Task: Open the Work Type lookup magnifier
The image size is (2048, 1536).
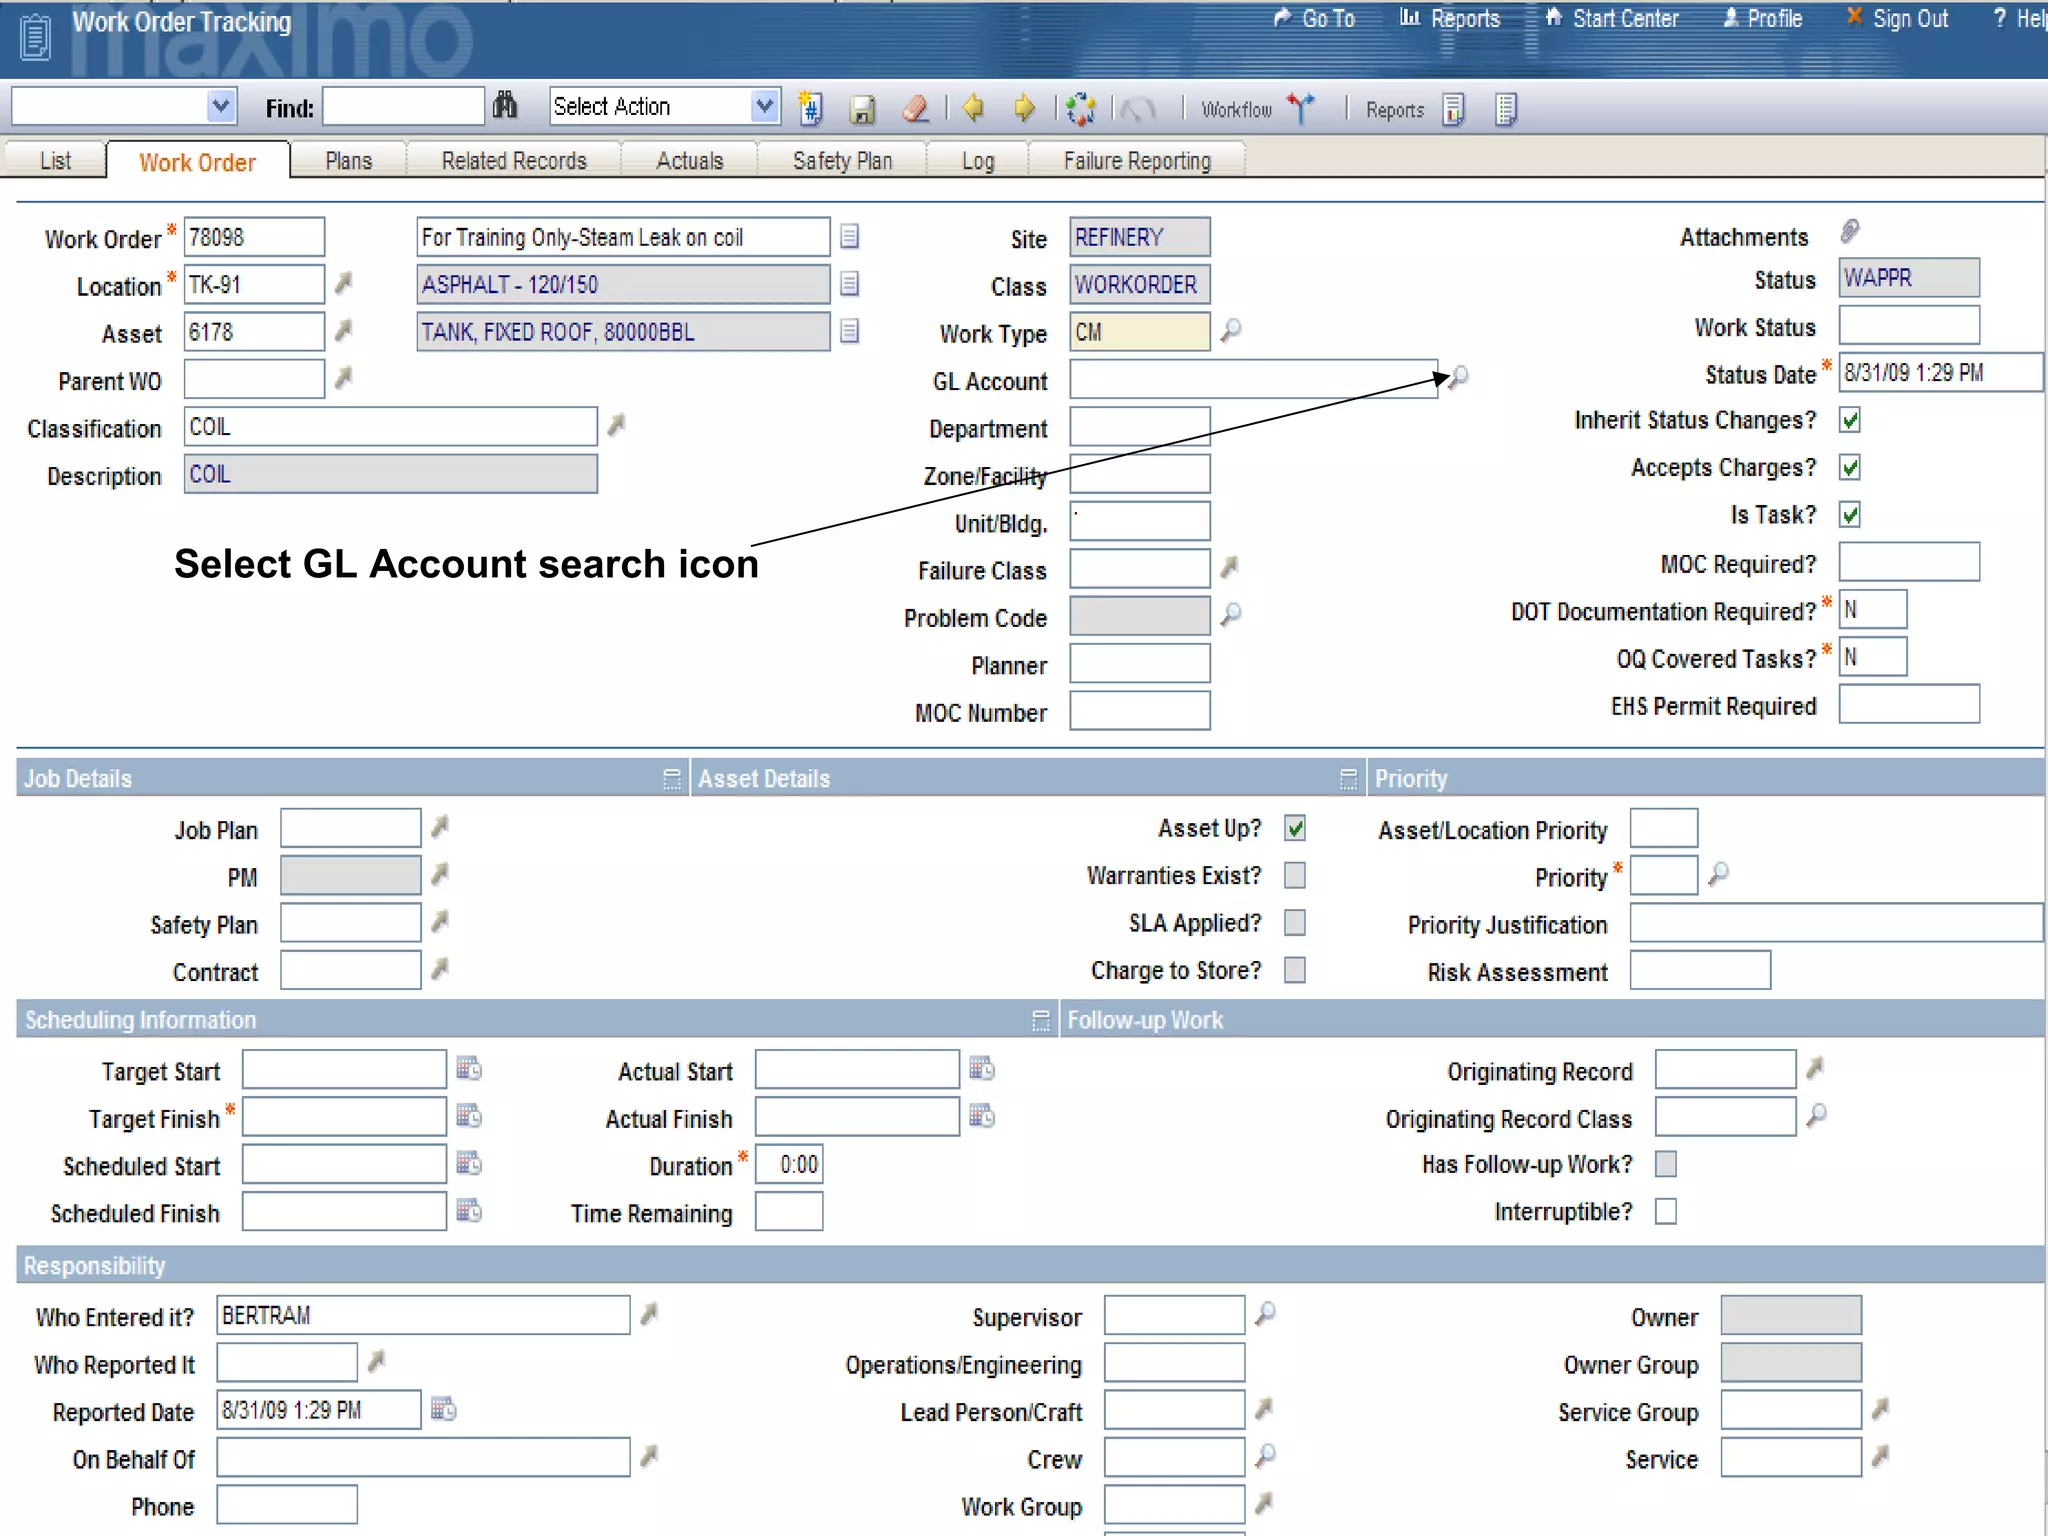Action: [x=1231, y=329]
